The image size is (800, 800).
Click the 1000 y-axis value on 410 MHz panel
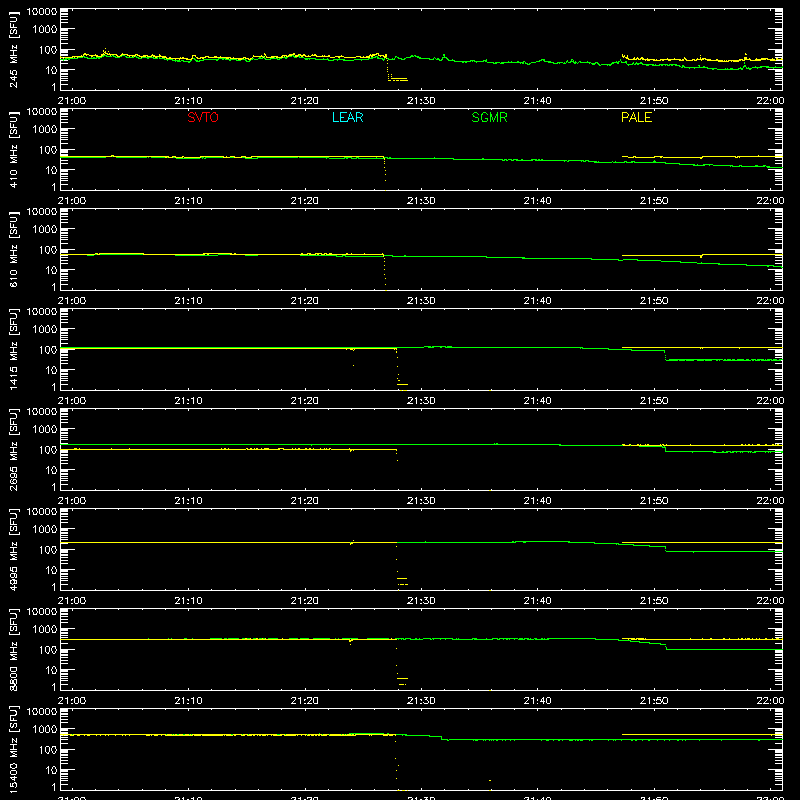[x=45, y=130]
